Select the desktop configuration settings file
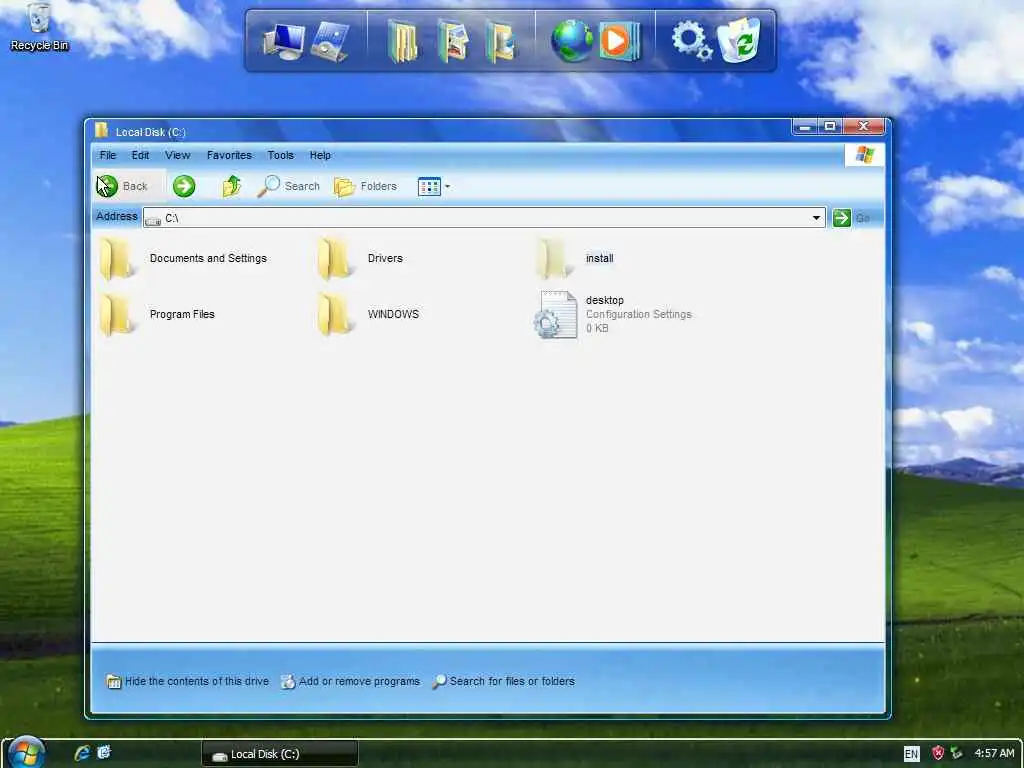Viewport: 1024px width, 768px height. tap(613, 314)
